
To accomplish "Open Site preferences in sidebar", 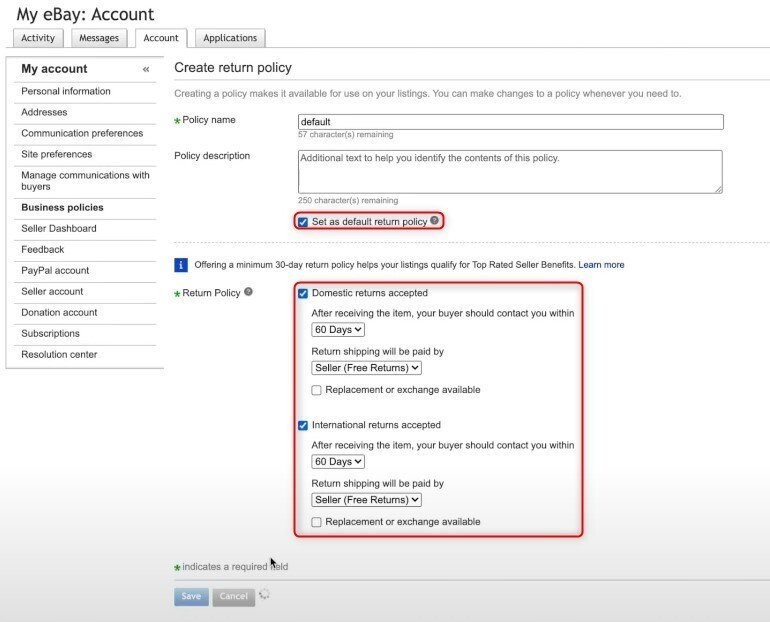I will 56,155.
